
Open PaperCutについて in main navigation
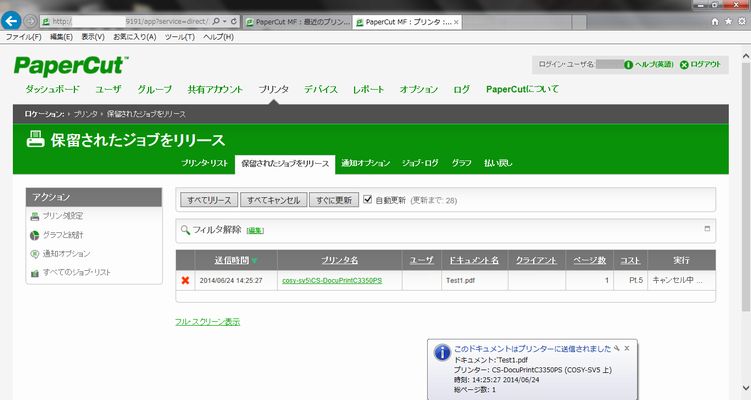(x=522, y=89)
